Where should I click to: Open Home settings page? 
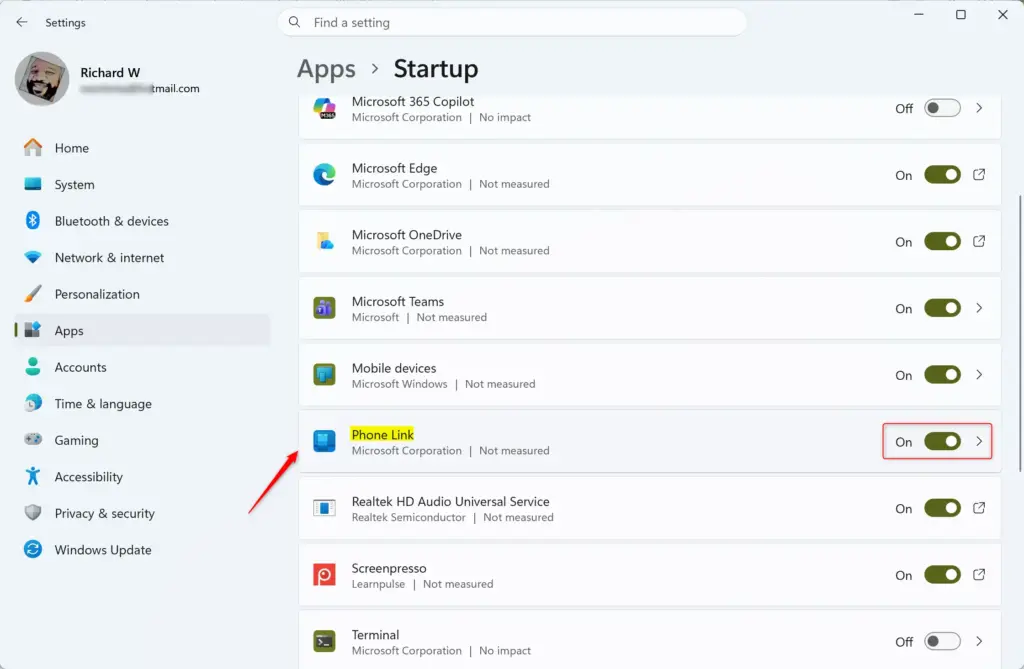click(142, 148)
